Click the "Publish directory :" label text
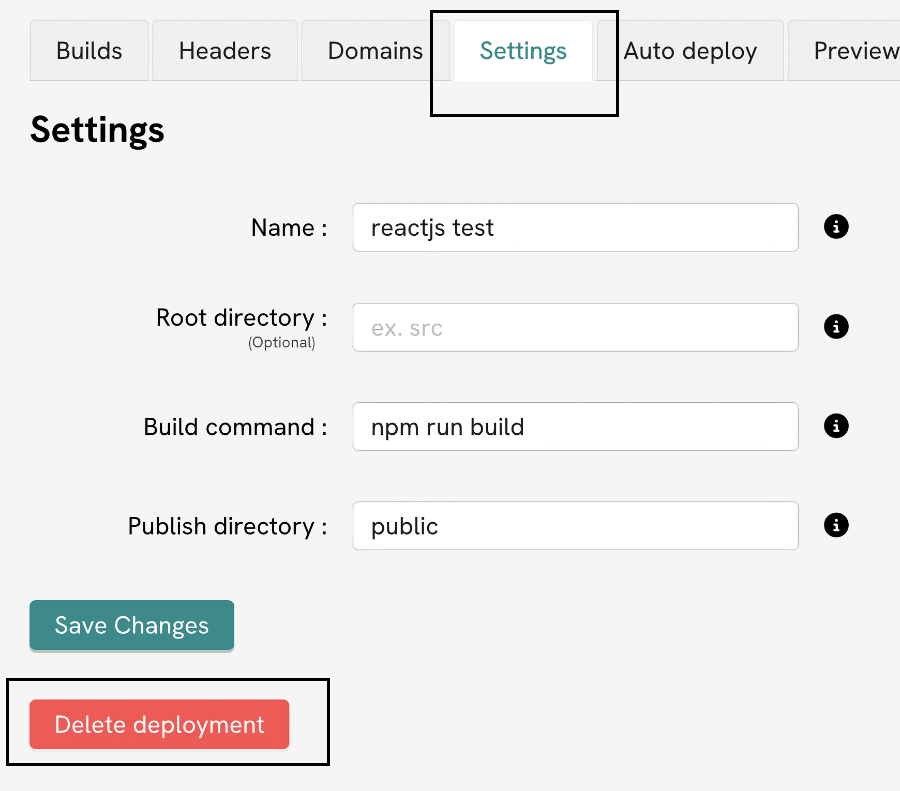Screen dimensions: 900x791 coord(227,526)
